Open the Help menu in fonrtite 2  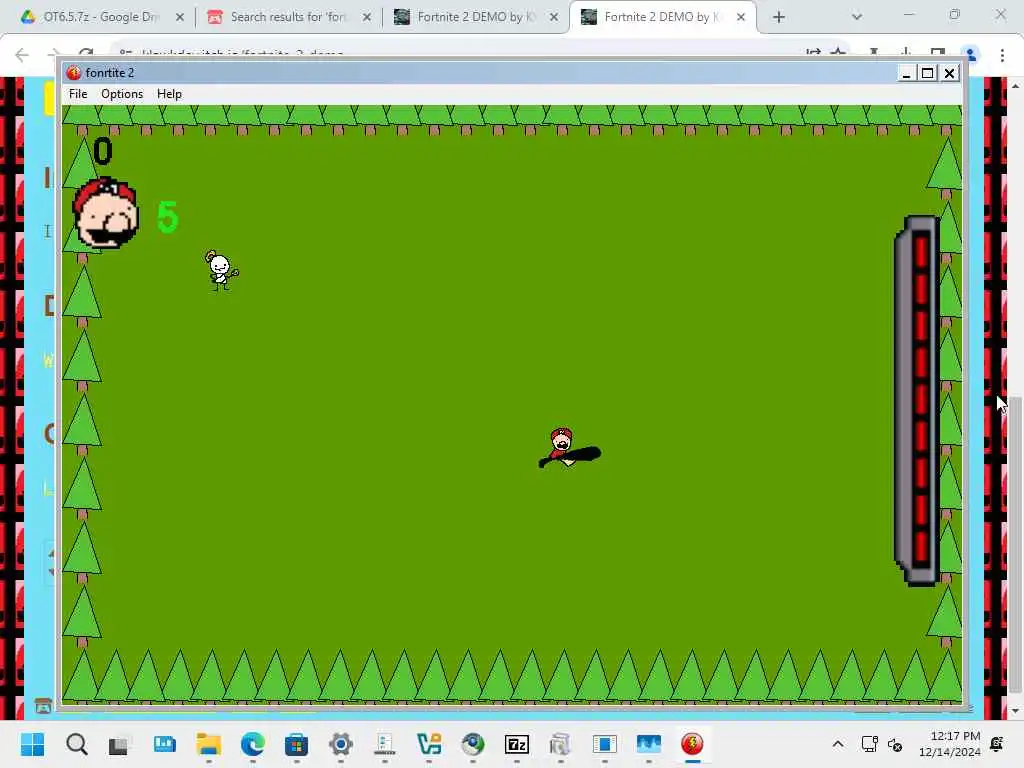pyautogui.click(x=169, y=94)
